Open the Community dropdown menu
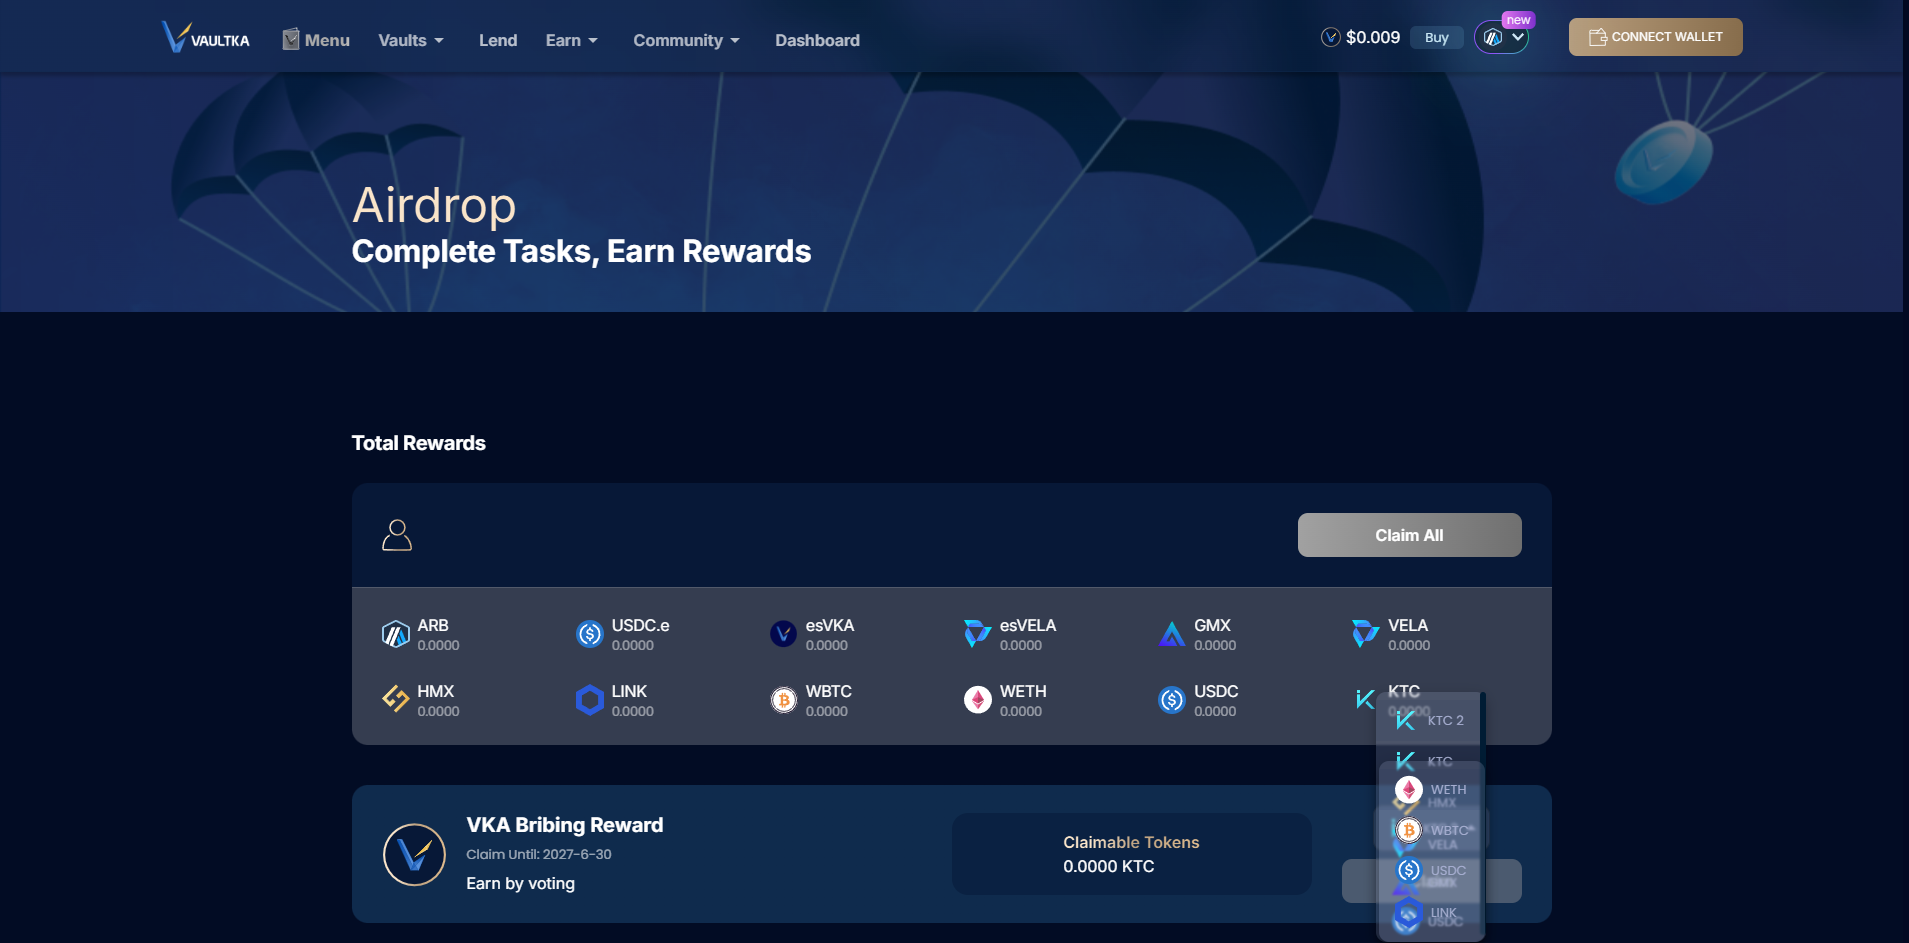Image resolution: width=1909 pixels, height=943 pixels. click(686, 40)
